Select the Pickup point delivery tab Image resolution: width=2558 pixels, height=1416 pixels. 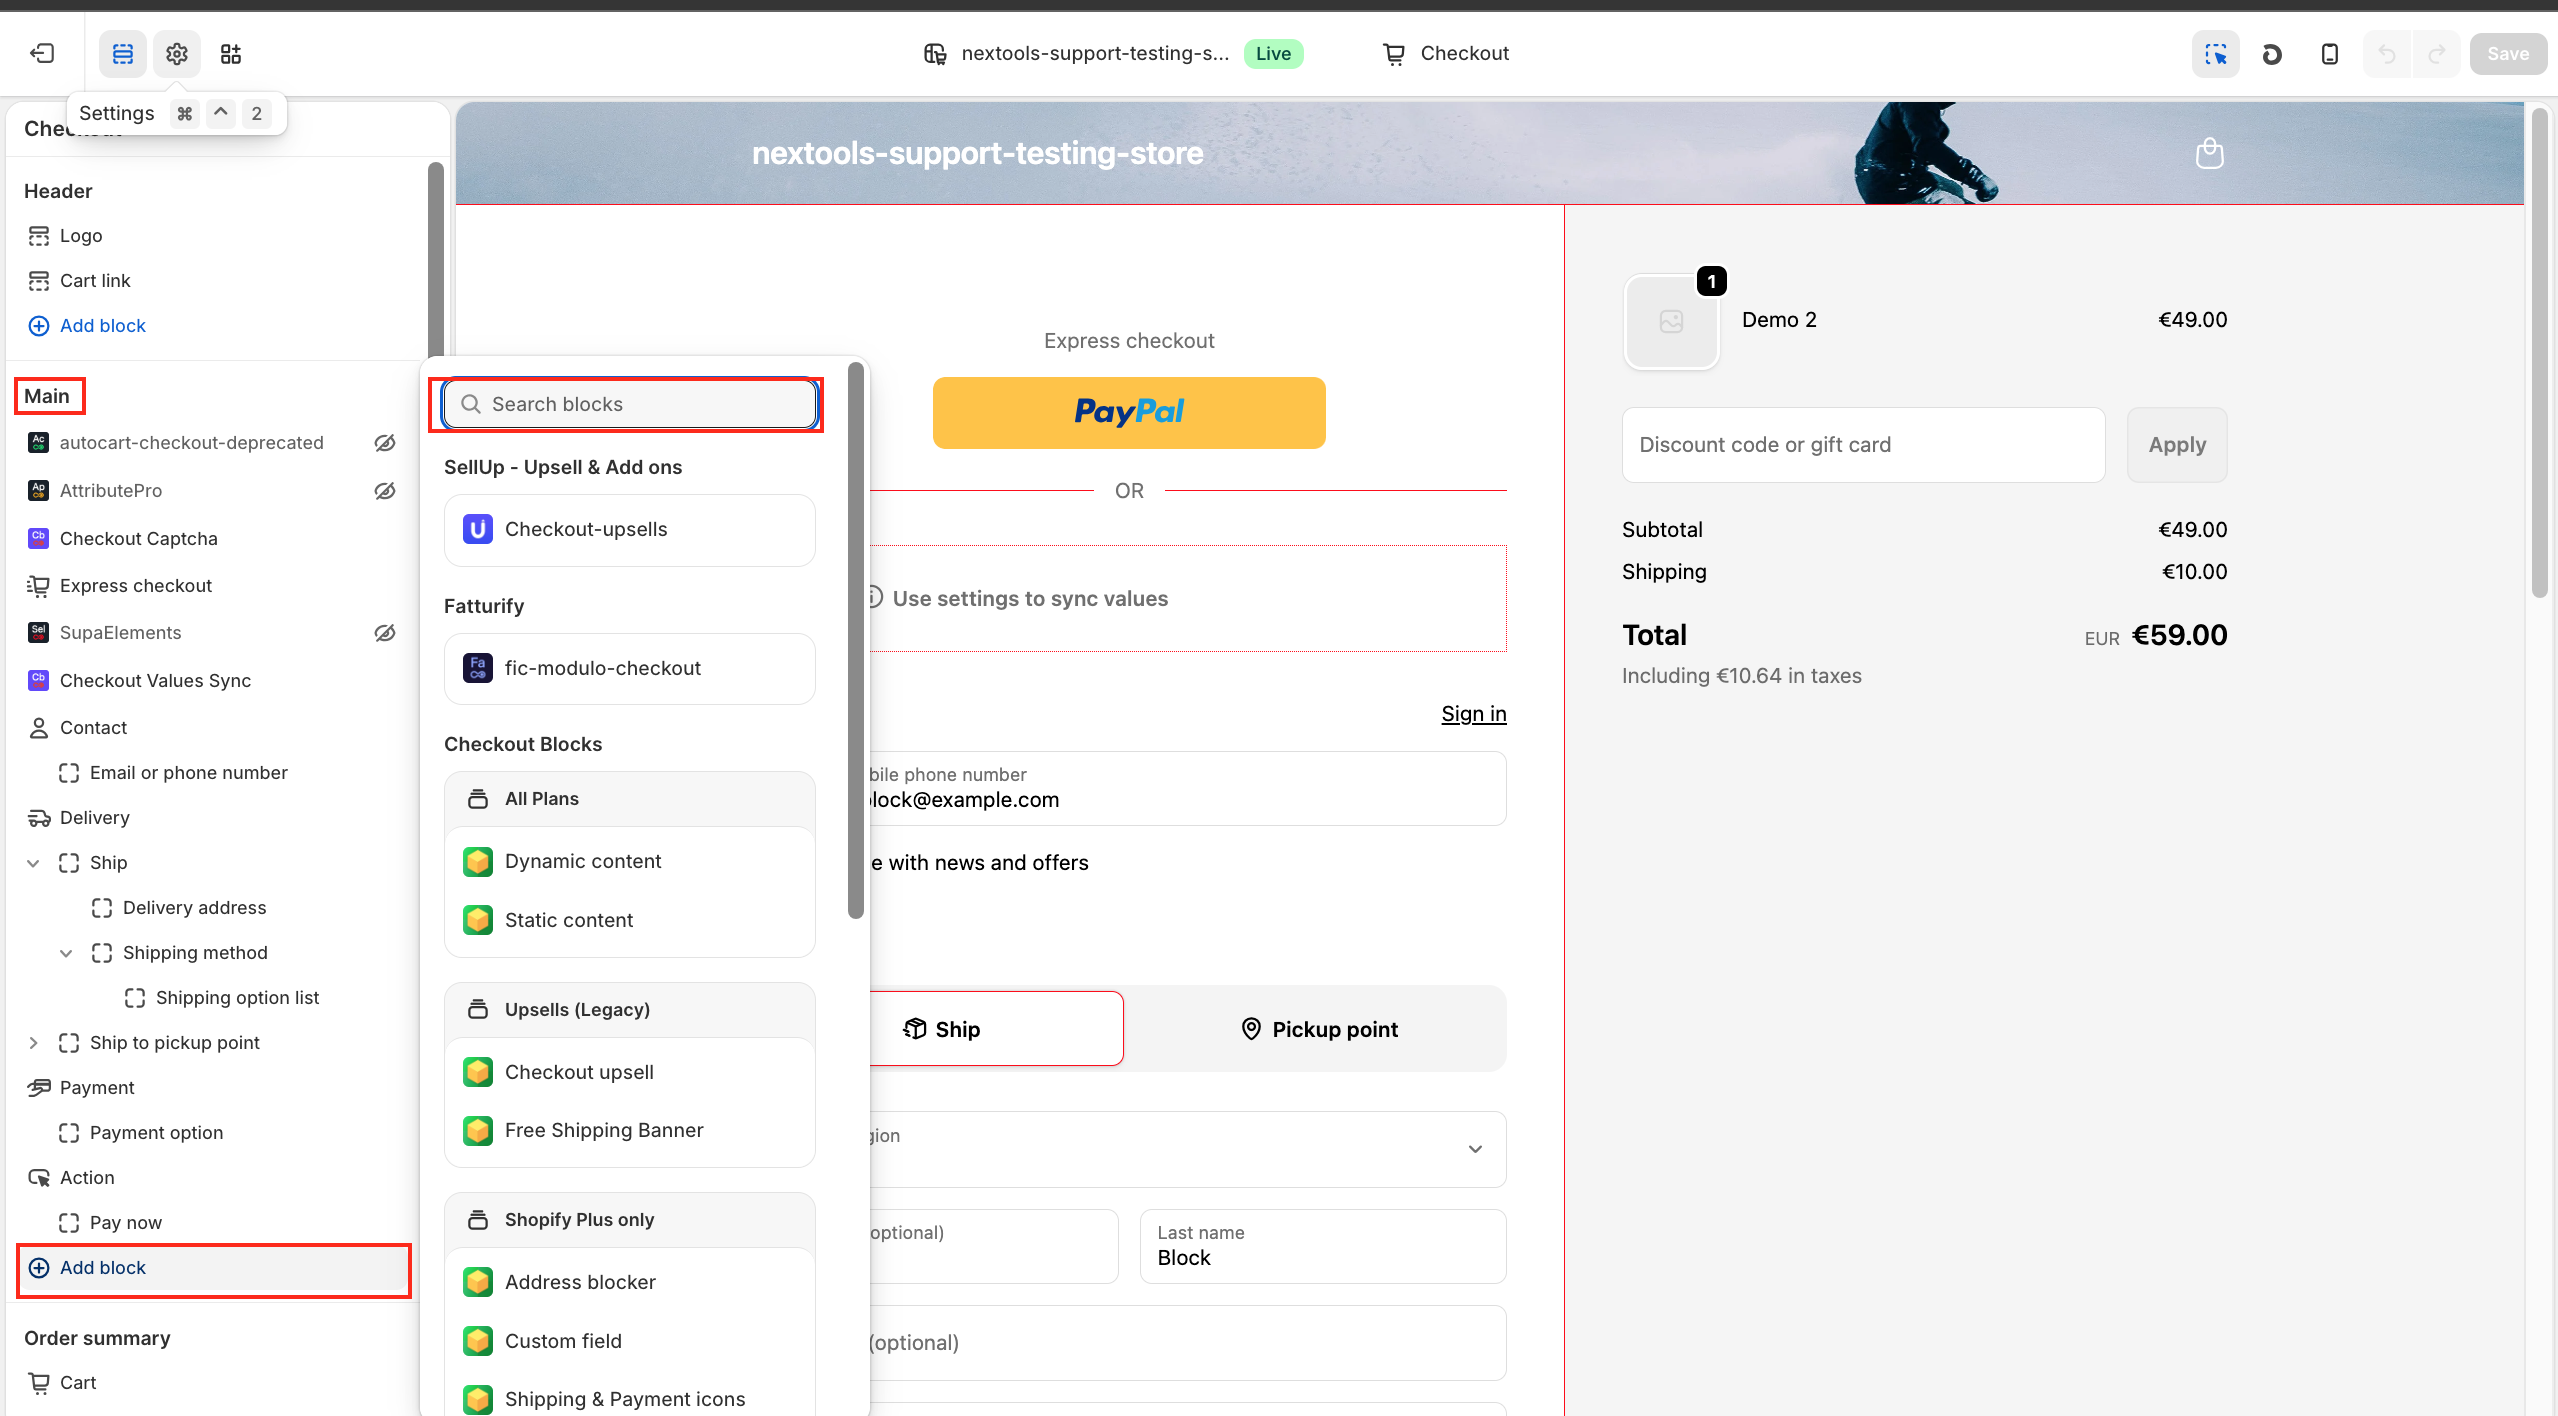coord(1318,1029)
